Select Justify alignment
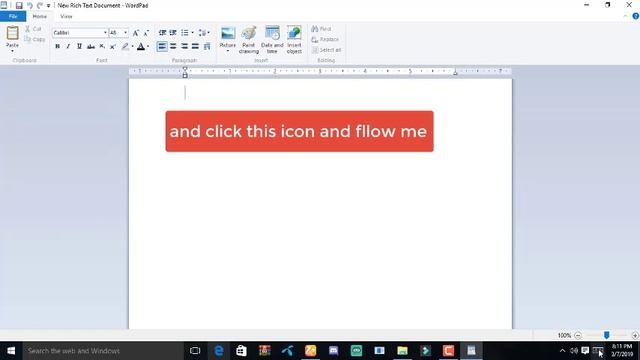 pos(196,47)
